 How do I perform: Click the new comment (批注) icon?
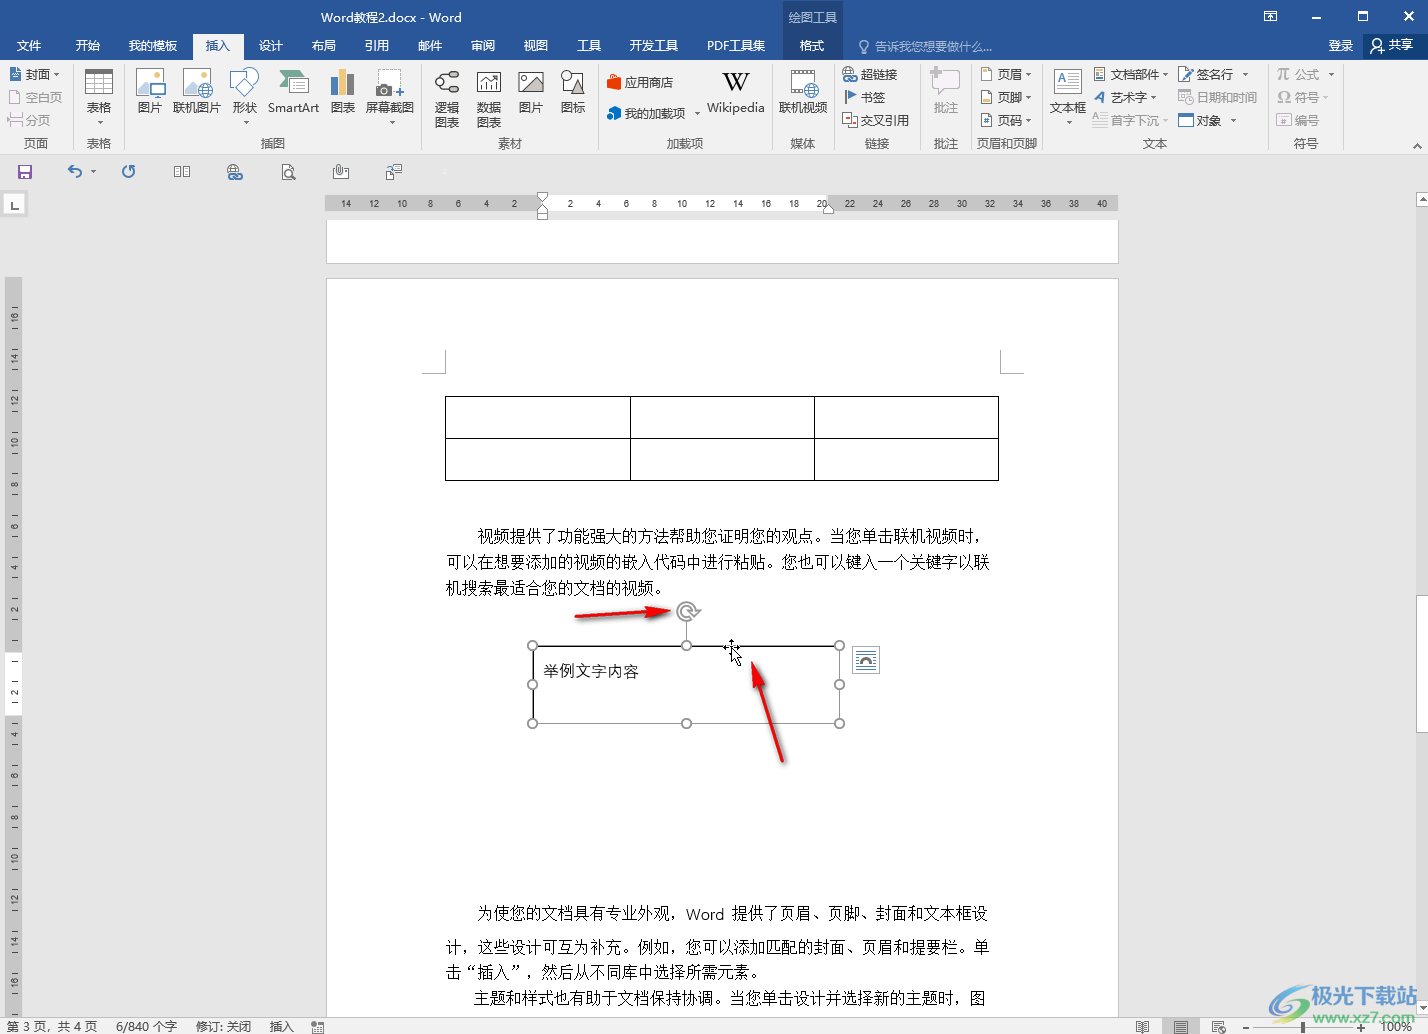click(946, 92)
